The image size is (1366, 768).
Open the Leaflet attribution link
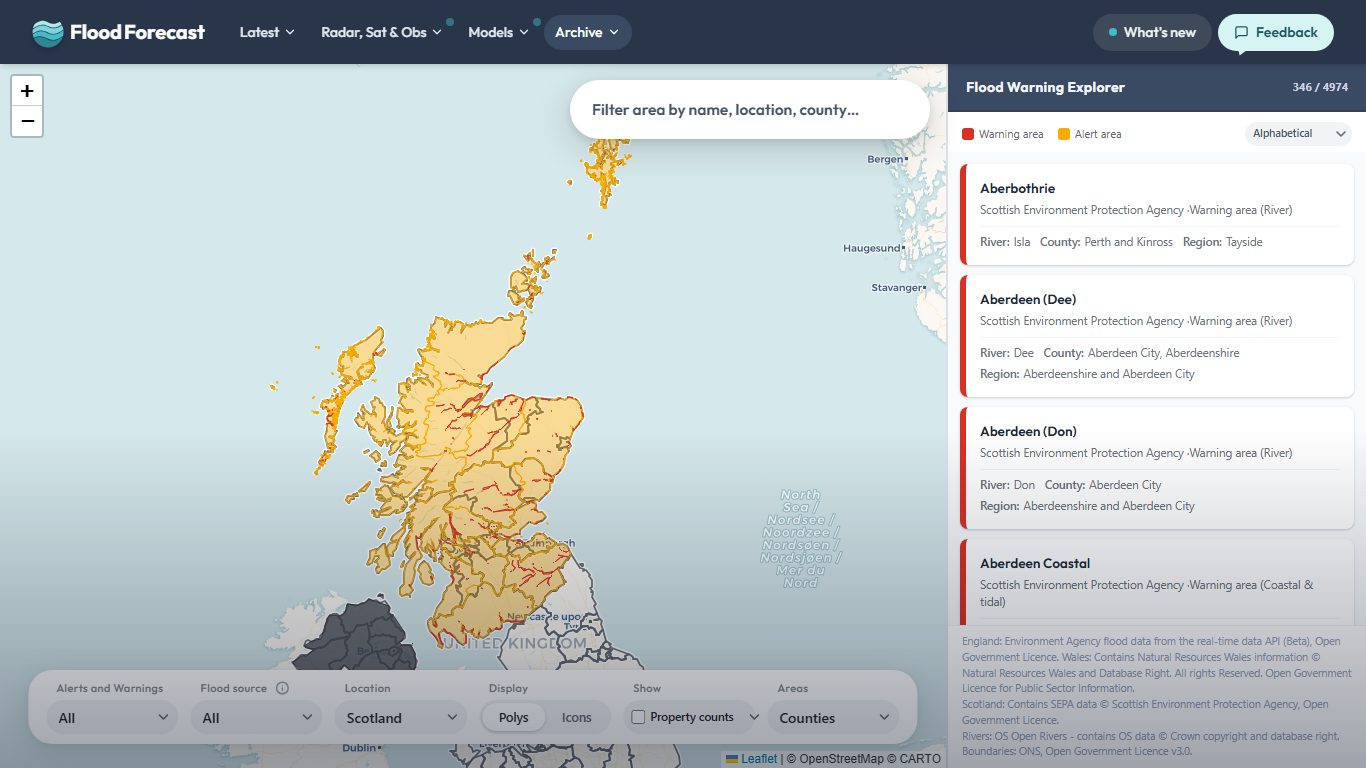(759, 759)
